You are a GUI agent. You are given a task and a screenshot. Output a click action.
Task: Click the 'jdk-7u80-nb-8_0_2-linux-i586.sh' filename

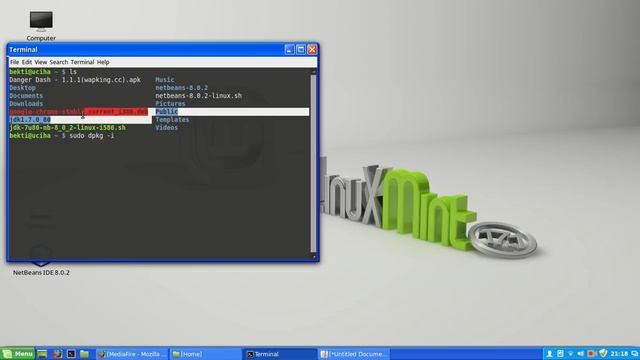point(67,128)
